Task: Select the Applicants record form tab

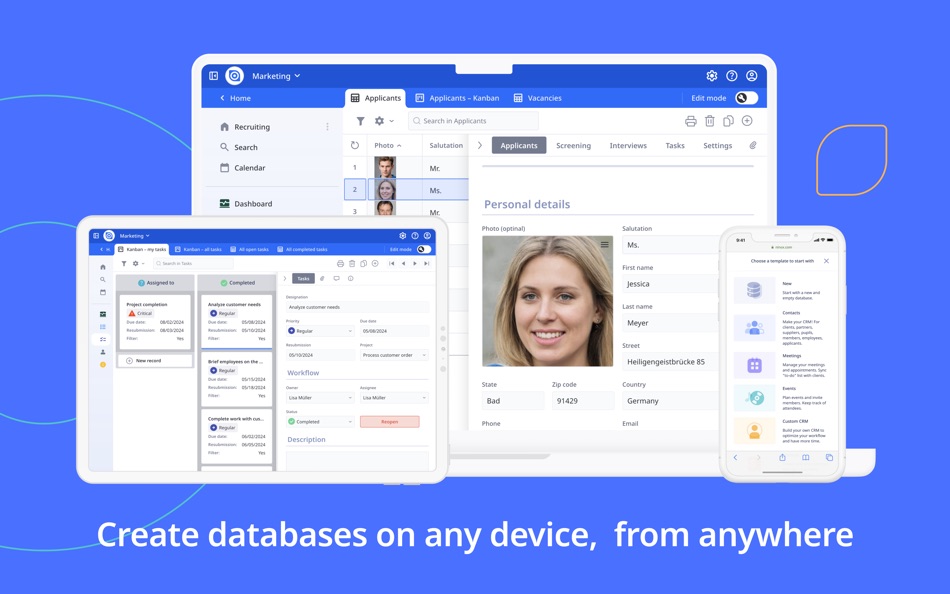Action: pyautogui.click(x=519, y=145)
